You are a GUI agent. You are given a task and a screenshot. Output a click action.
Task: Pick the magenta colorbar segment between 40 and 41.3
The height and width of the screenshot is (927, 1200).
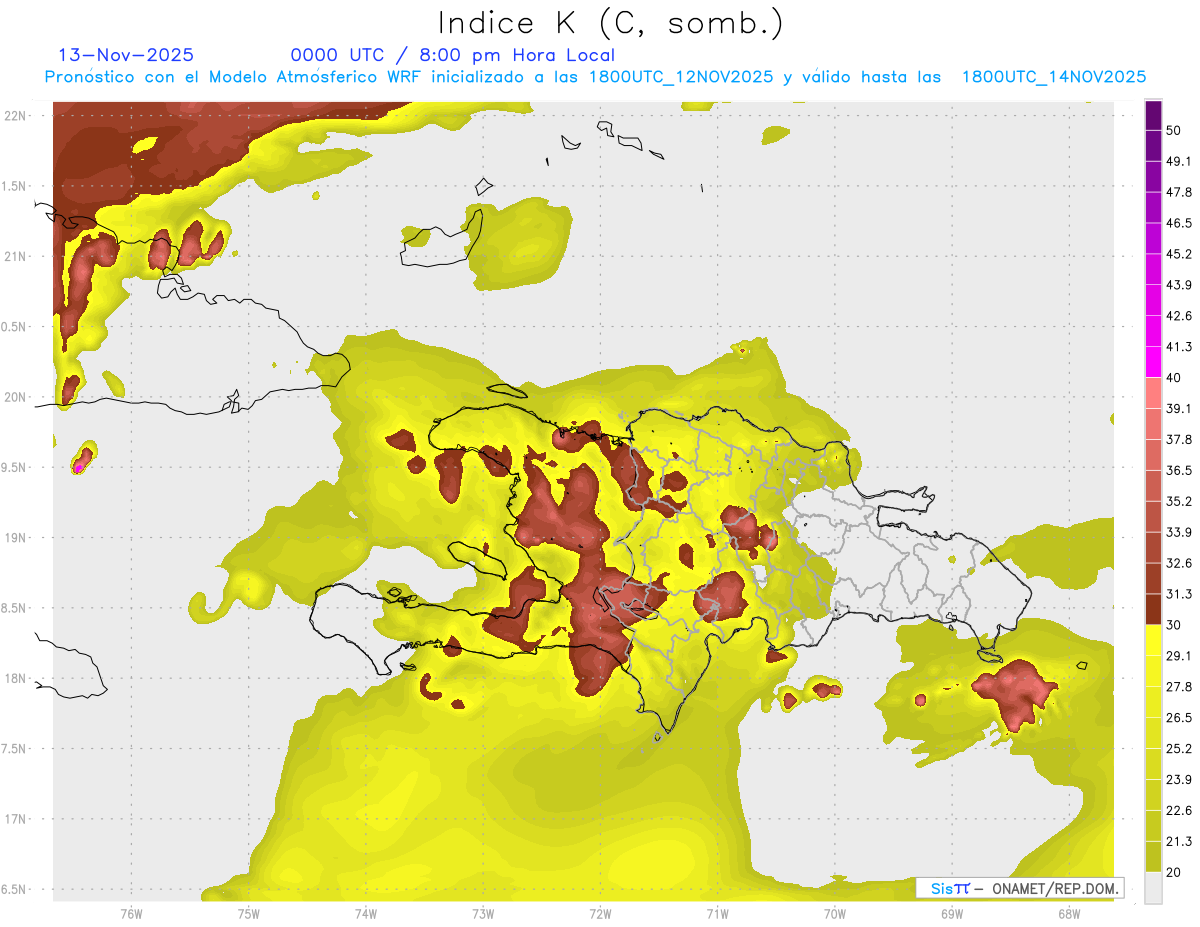1153,362
